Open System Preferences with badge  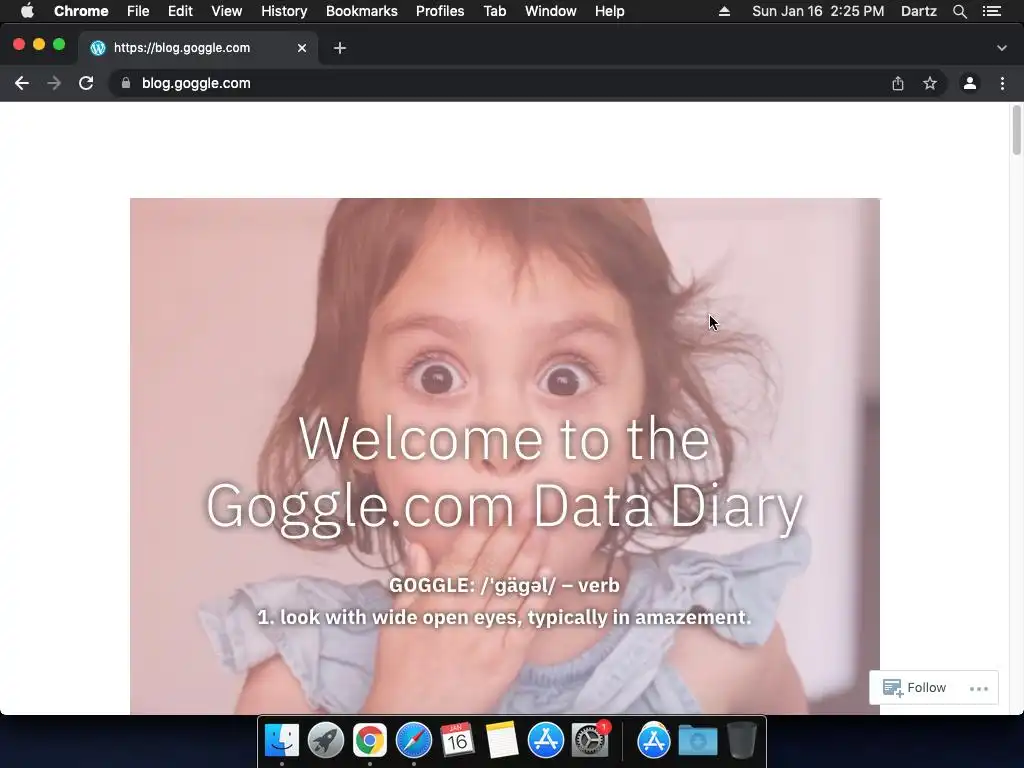point(590,740)
